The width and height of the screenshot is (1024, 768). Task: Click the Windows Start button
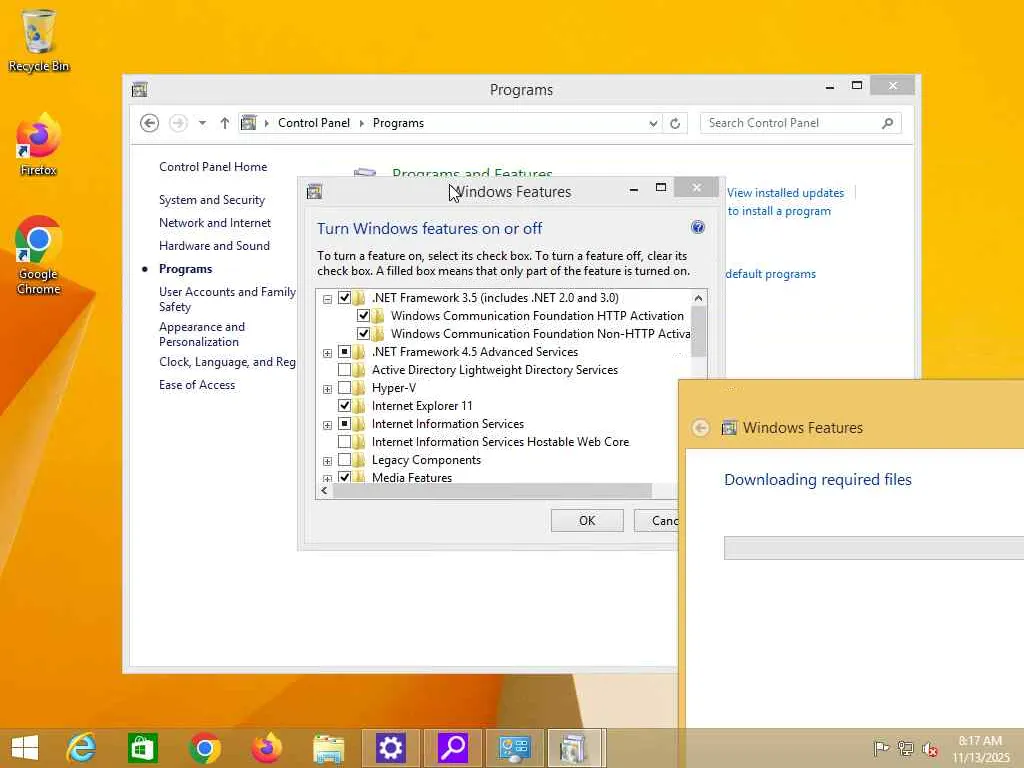click(x=25, y=748)
